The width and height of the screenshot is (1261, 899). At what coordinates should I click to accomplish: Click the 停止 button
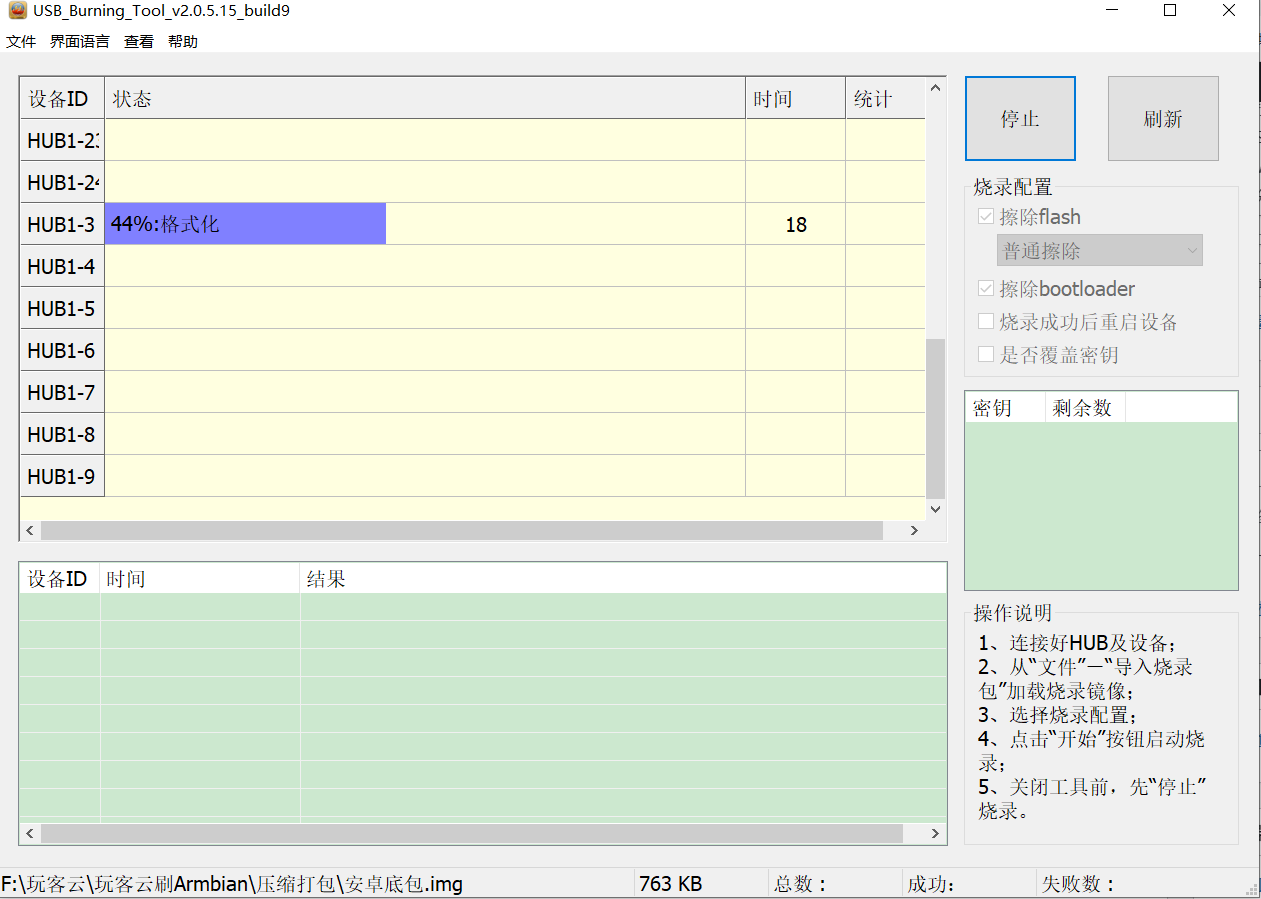point(1020,119)
